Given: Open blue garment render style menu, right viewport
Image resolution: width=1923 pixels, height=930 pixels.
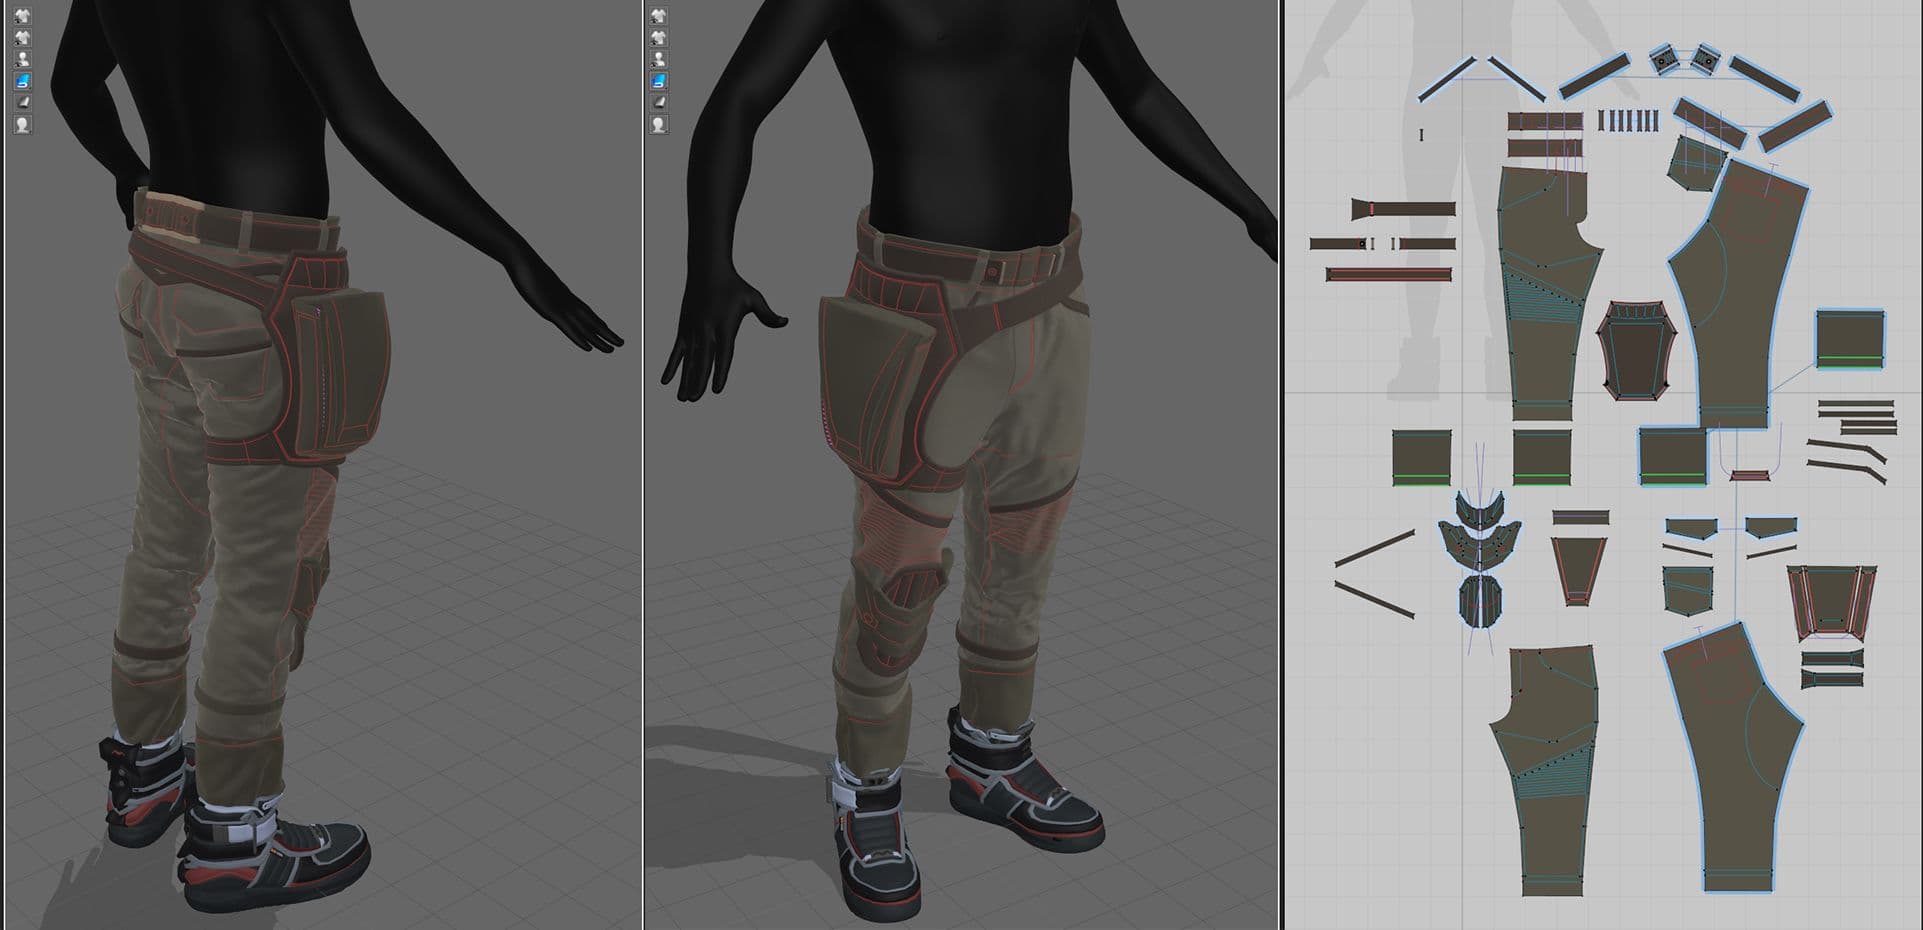Looking at the screenshot, I should (659, 81).
